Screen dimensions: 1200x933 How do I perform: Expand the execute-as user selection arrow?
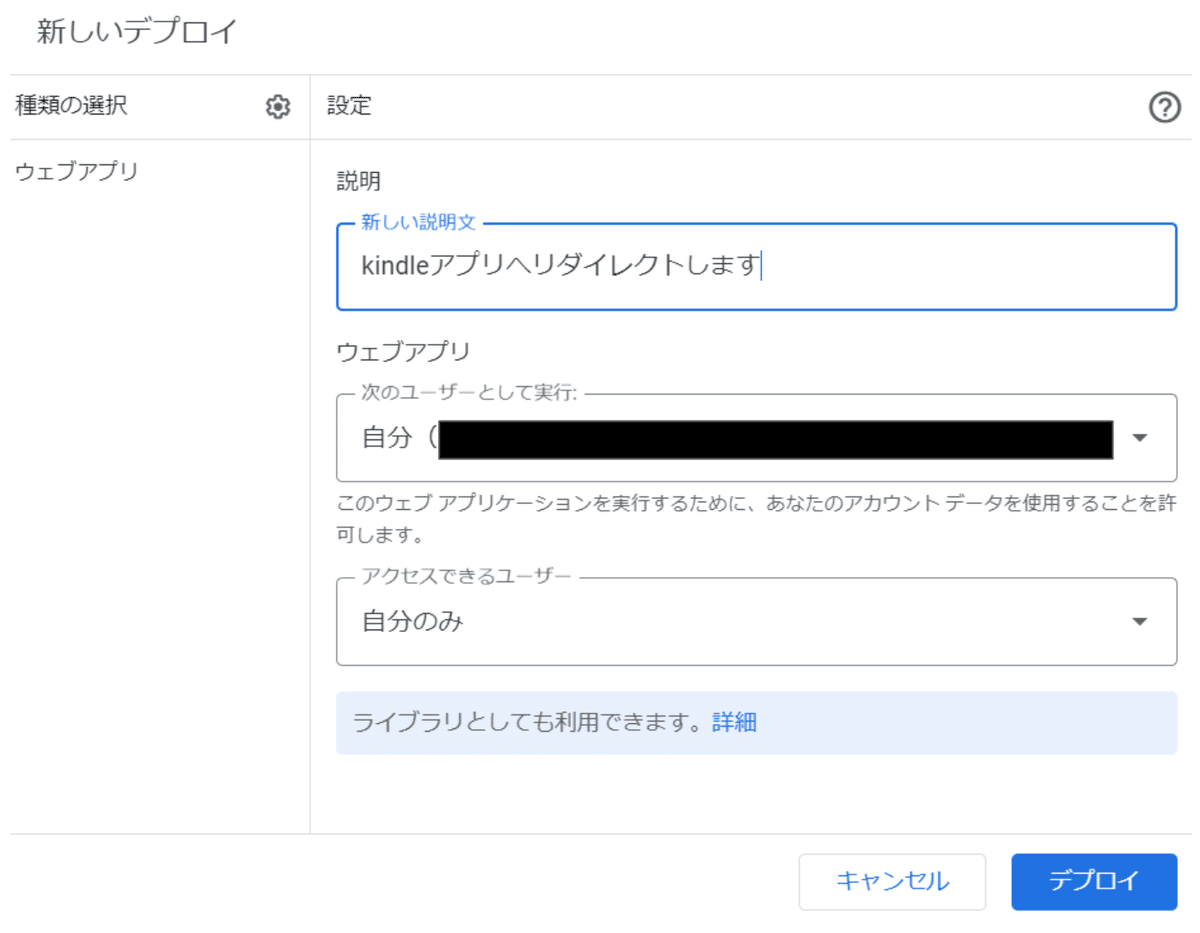click(1140, 439)
